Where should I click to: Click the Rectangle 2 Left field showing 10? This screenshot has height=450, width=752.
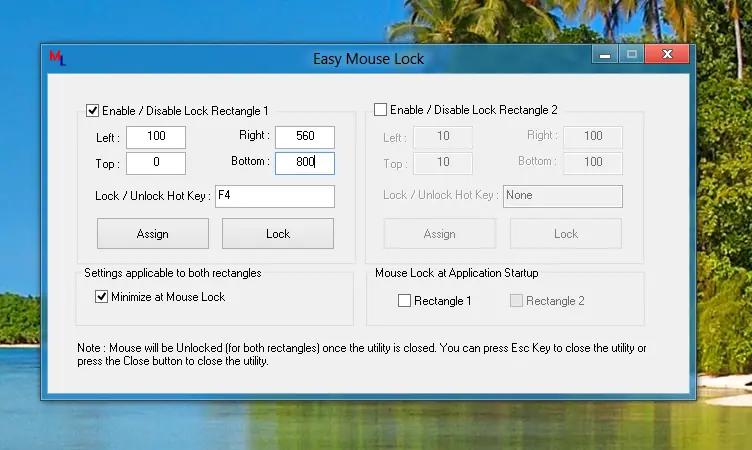point(443,137)
